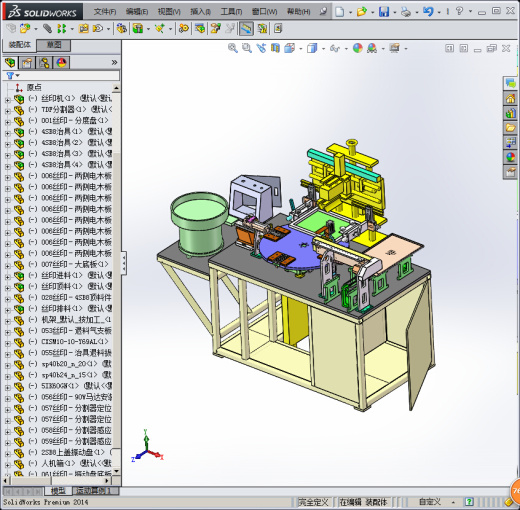Viewport: 520px width, 510px height.
Task: Click the feature tree filter input field
Action: click(x=61, y=76)
